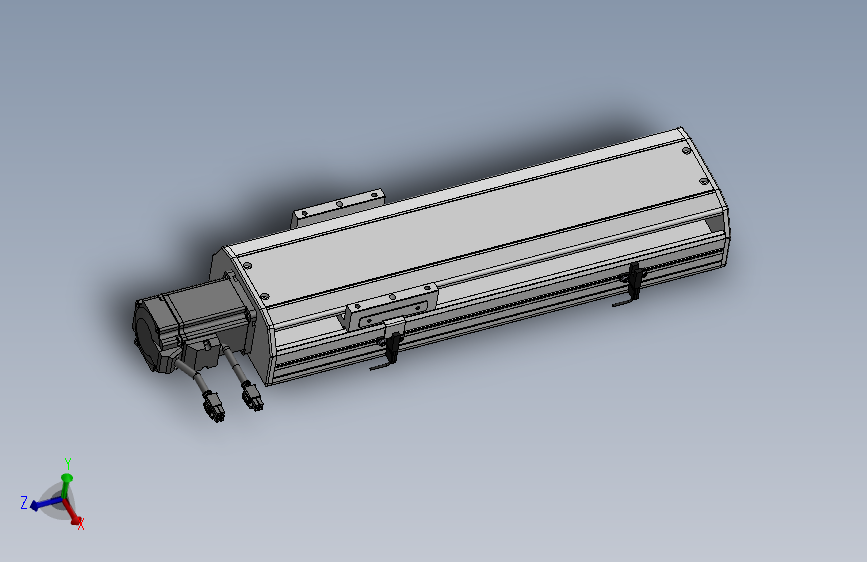Screen dimensions: 867x562
Task: Select the black sensor near the motor end
Action: tap(392, 347)
